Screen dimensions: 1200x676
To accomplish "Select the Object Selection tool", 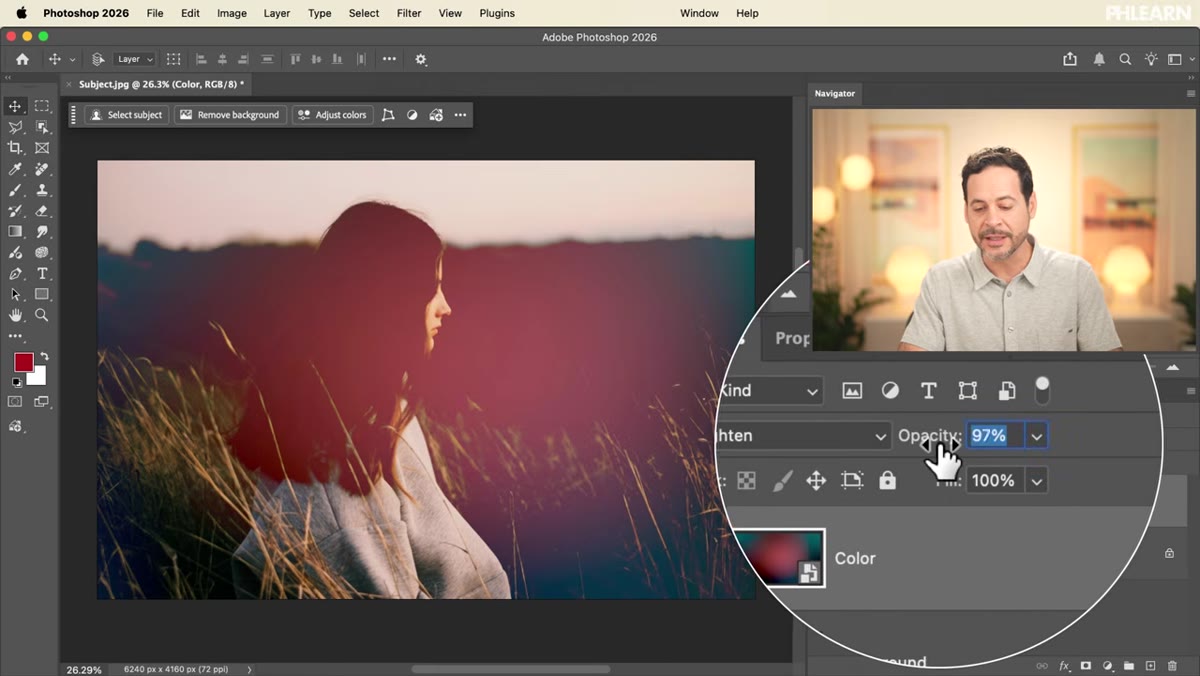I will (x=42, y=127).
